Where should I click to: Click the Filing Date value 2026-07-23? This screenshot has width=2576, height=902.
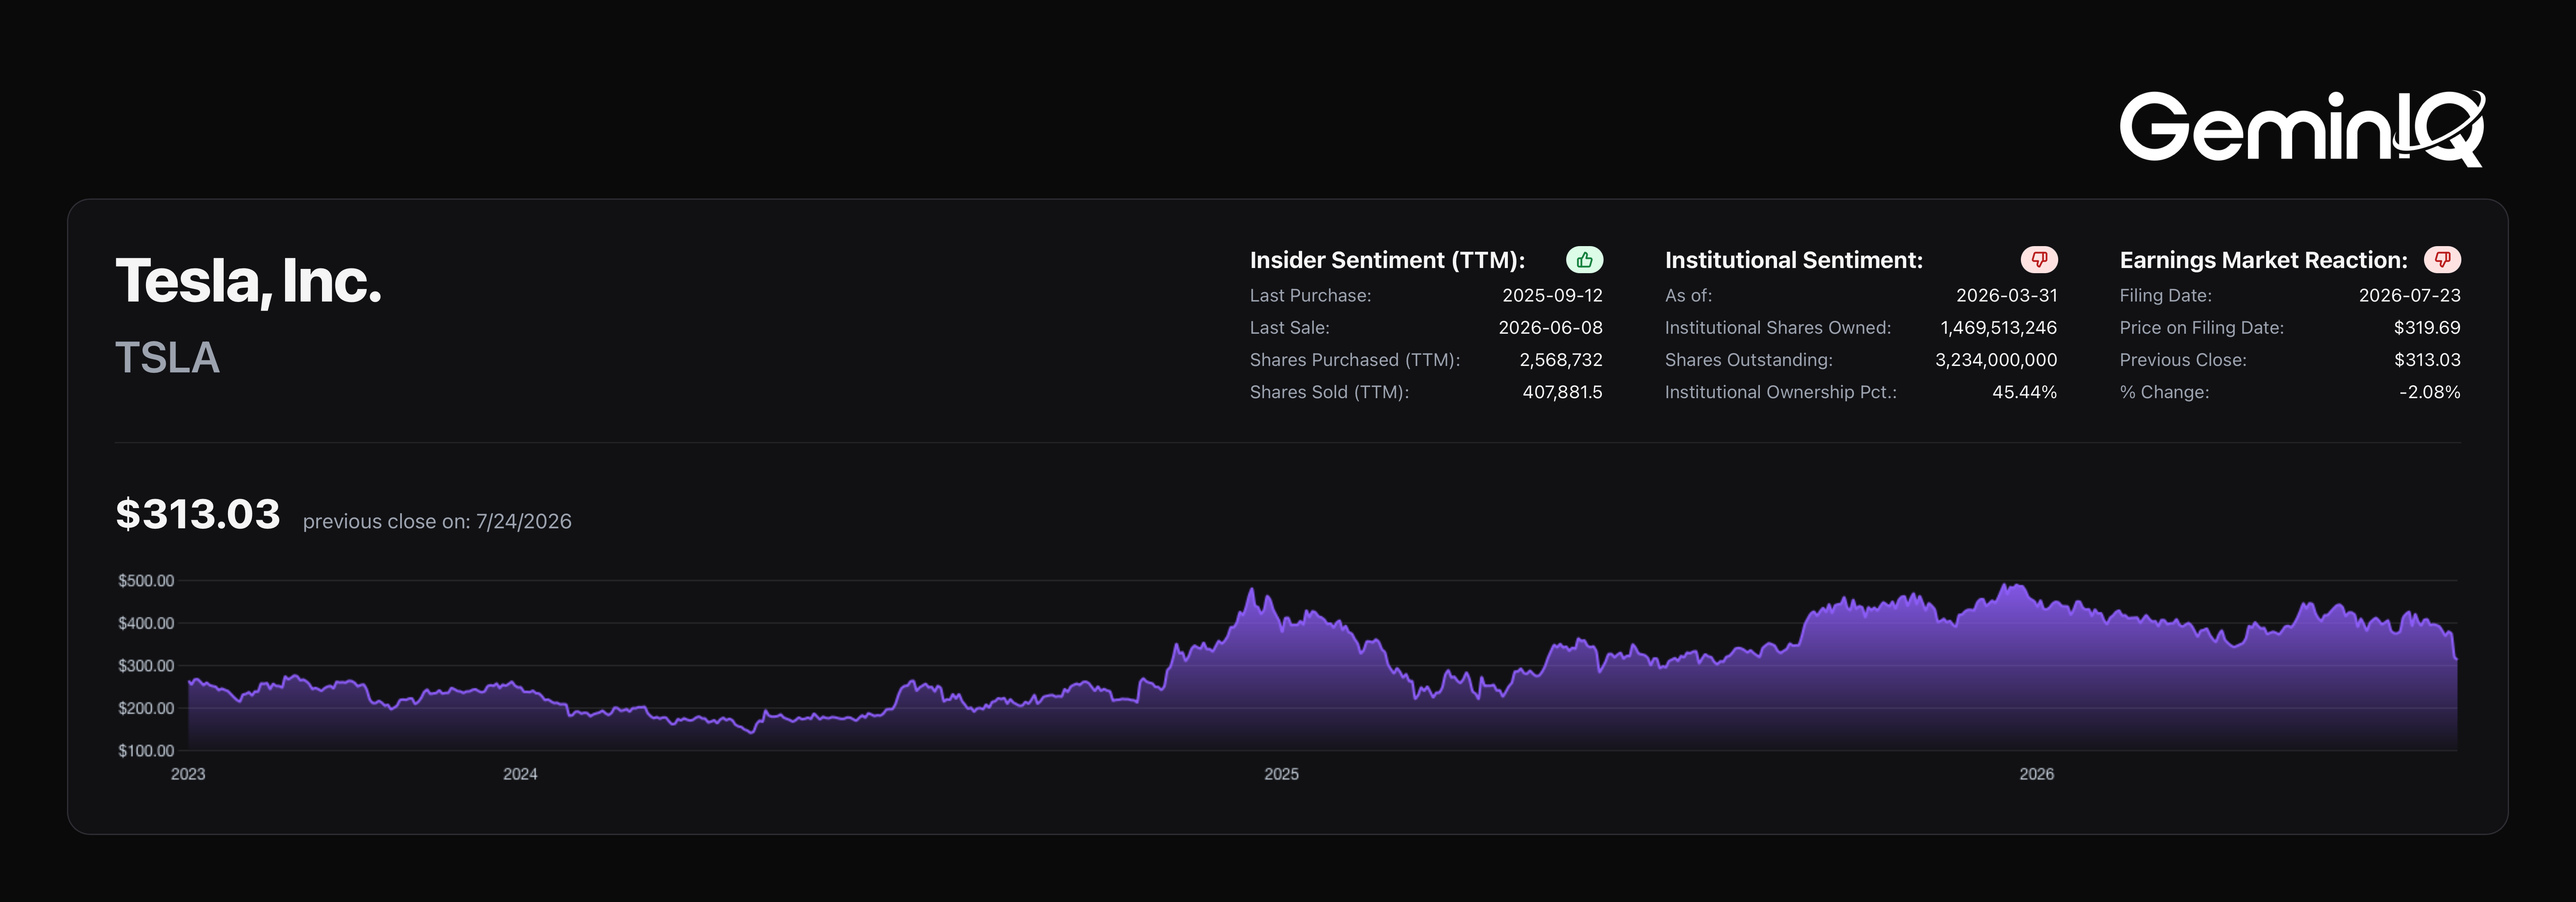[2410, 296]
